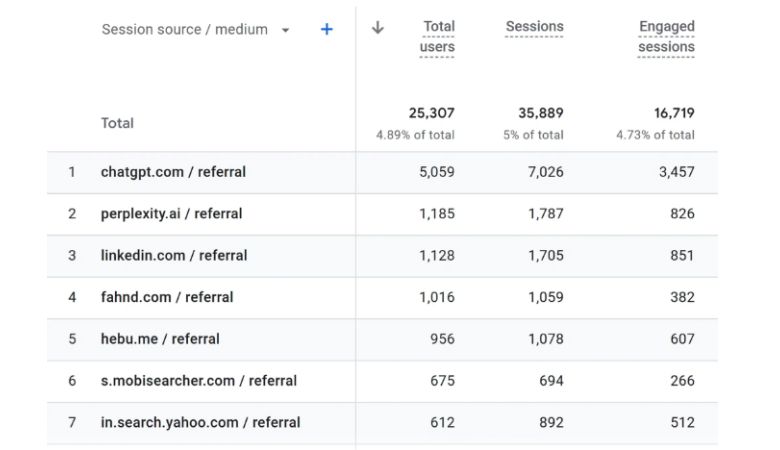
Task: Click the 16,719 engaged sessions total
Action: coord(670,113)
